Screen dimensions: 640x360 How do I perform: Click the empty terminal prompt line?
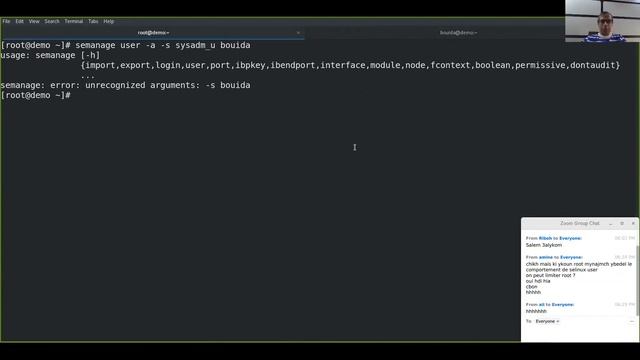(x=36, y=95)
